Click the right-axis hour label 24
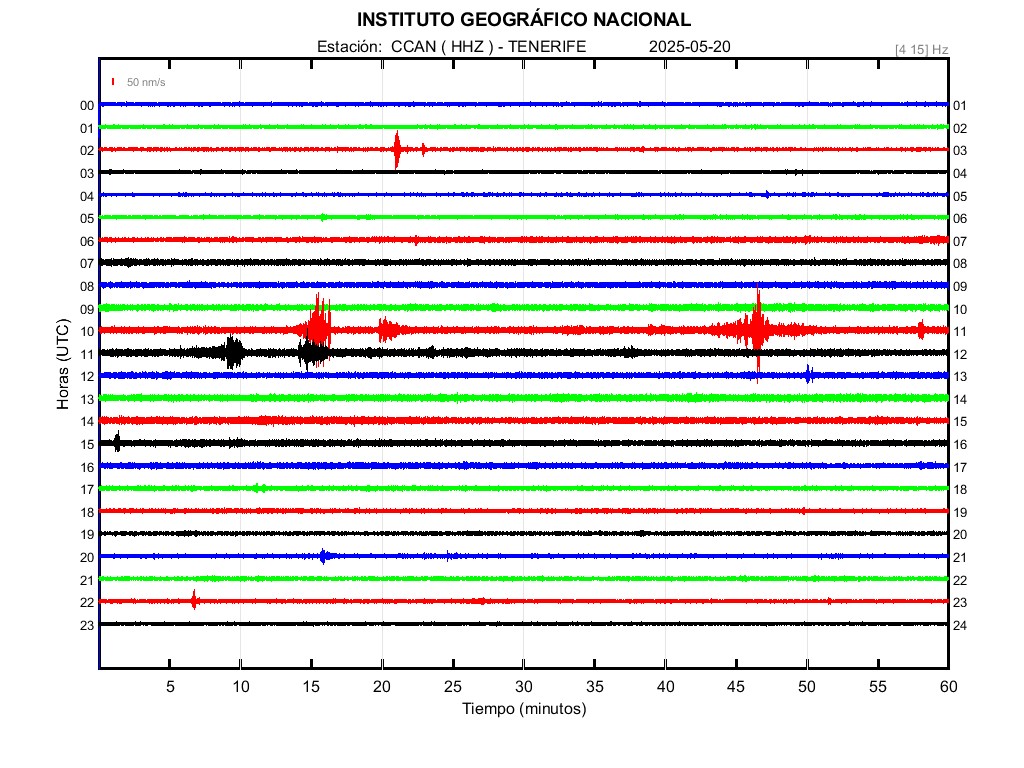Screen dimensions: 1024x768 pos(960,626)
